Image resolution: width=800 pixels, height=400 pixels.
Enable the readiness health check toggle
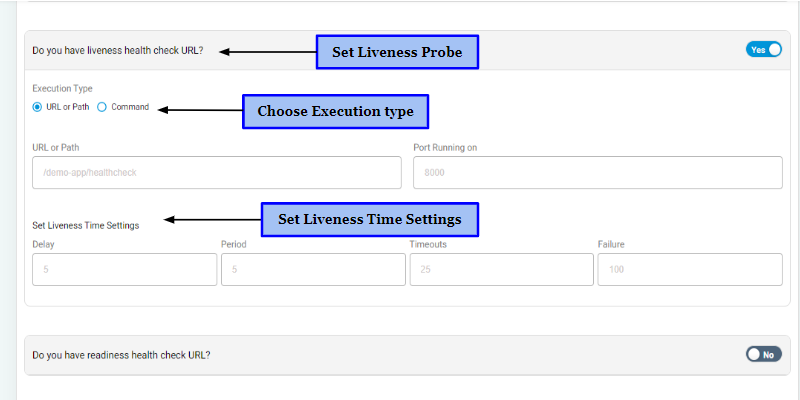pyautogui.click(x=763, y=354)
